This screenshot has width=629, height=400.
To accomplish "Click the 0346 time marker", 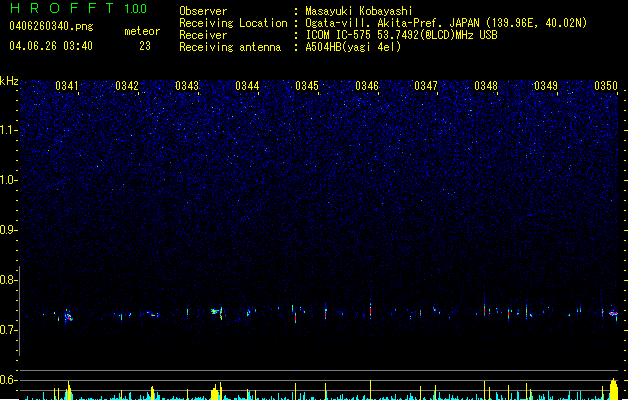I will pos(367,86).
